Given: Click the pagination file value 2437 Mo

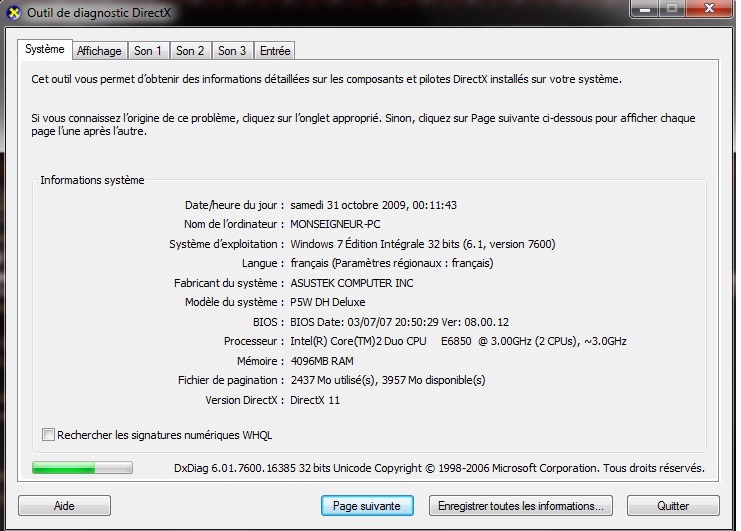Looking at the screenshot, I should (x=388, y=380).
